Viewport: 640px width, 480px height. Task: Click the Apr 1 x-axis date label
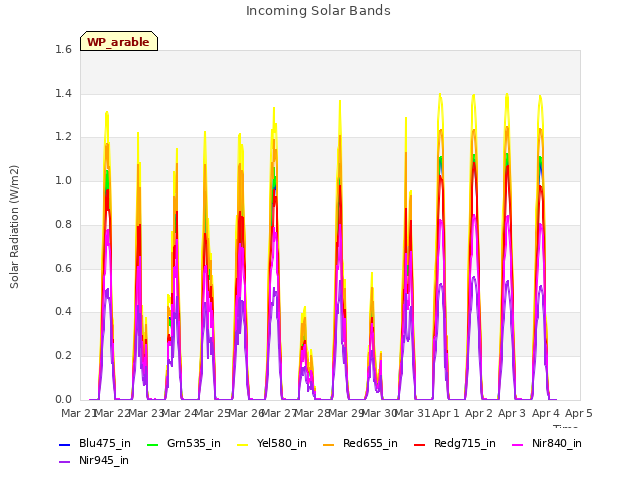pyautogui.click(x=446, y=413)
